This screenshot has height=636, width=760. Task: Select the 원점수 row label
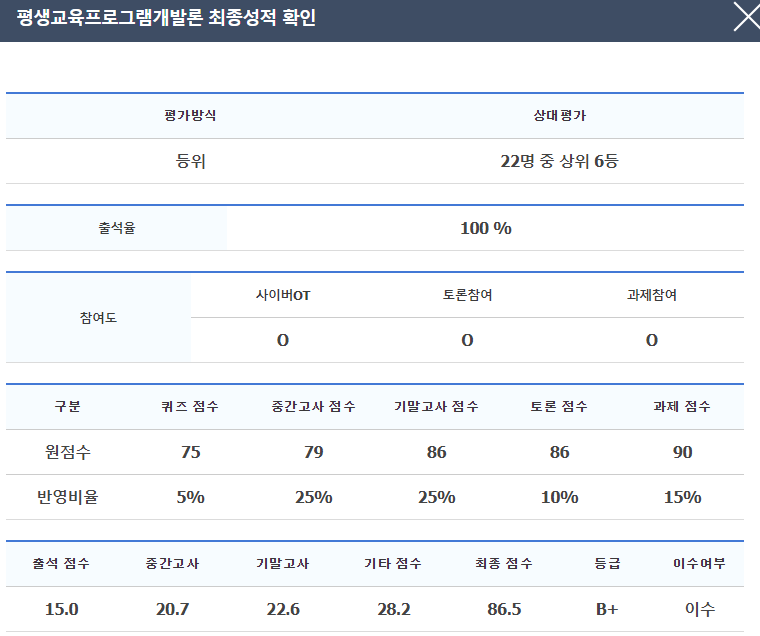[x=67, y=452]
